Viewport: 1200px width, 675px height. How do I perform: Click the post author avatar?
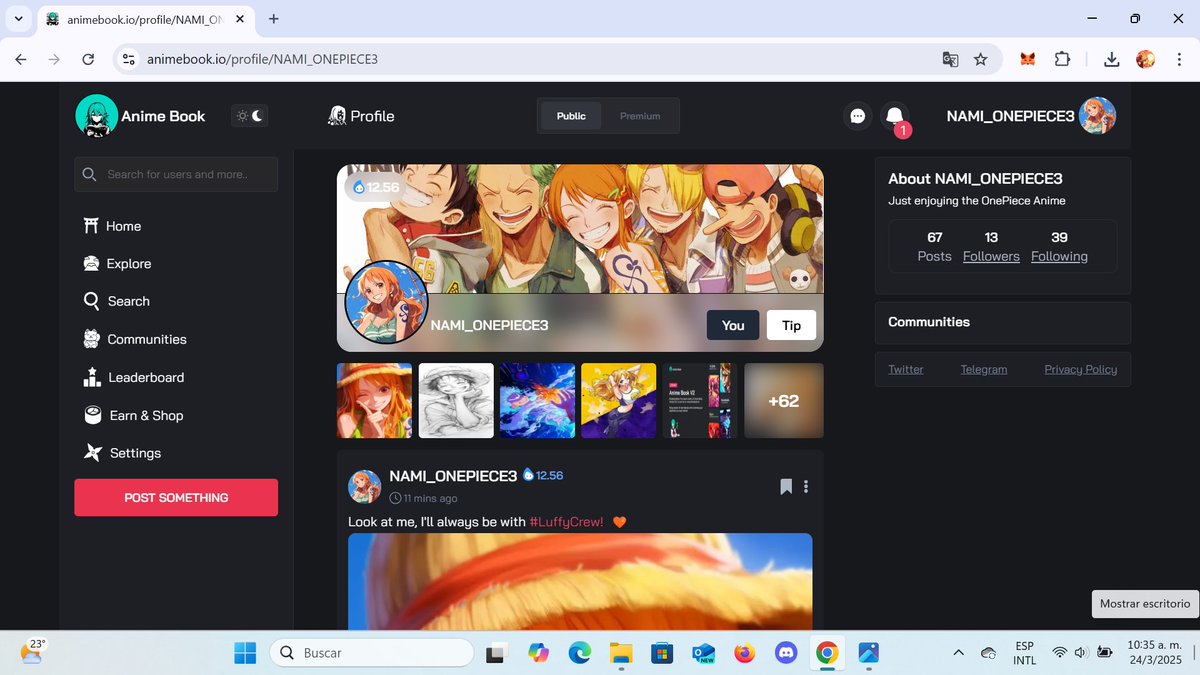[x=365, y=487]
